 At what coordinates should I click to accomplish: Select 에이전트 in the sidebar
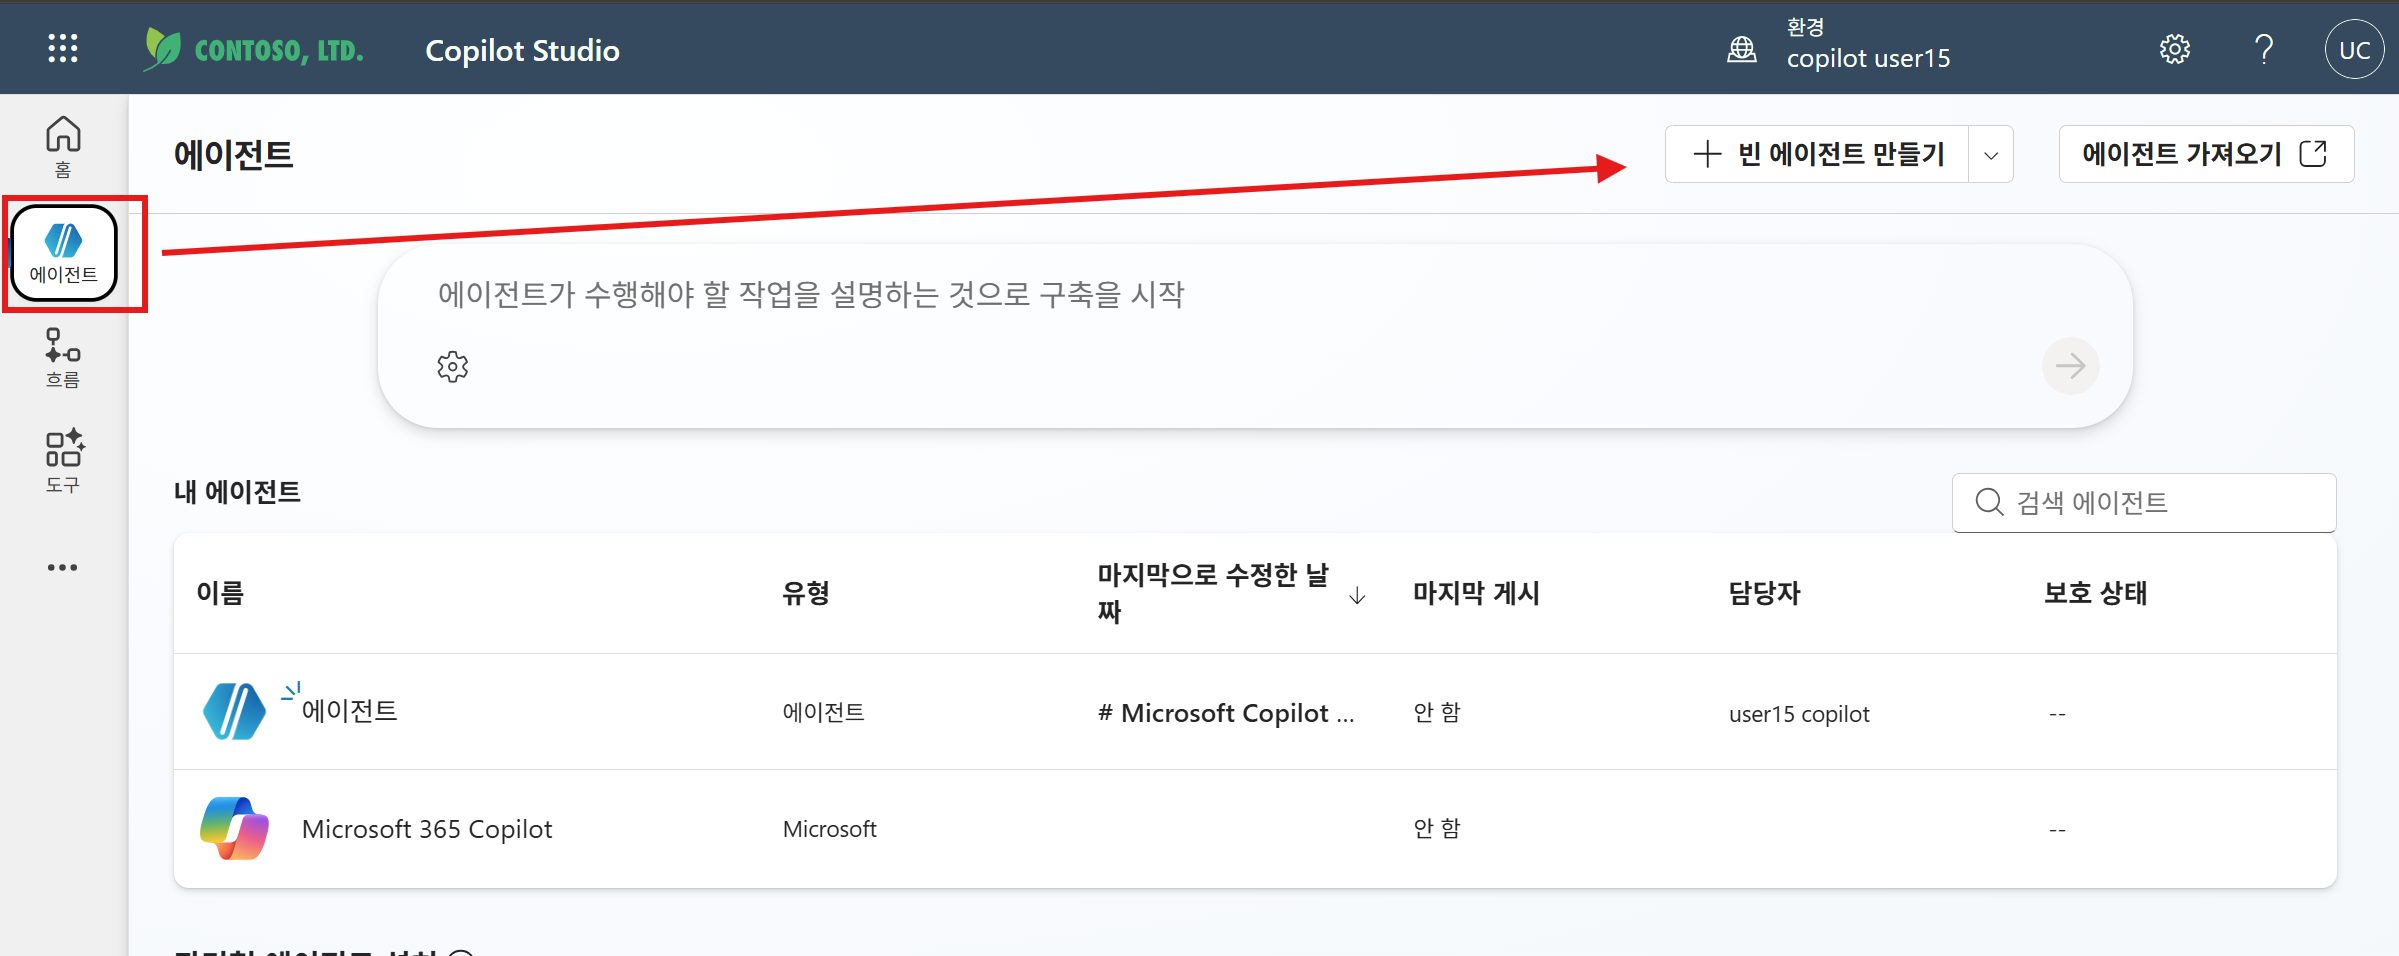point(64,253)
